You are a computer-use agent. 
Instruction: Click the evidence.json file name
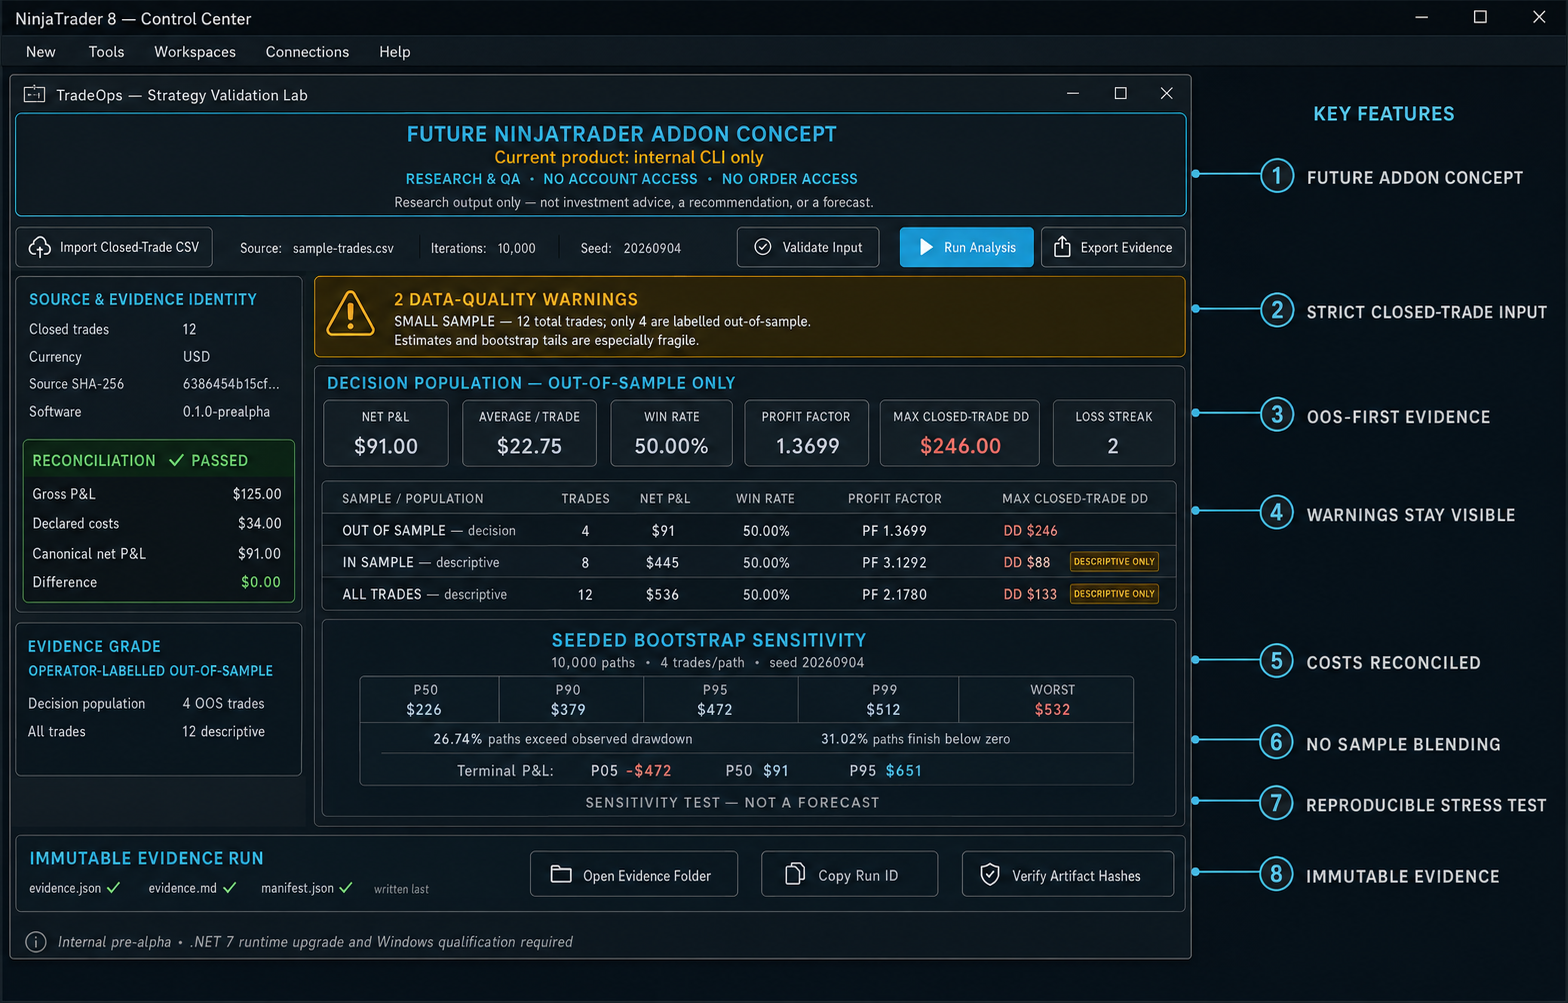pos(65,888)
